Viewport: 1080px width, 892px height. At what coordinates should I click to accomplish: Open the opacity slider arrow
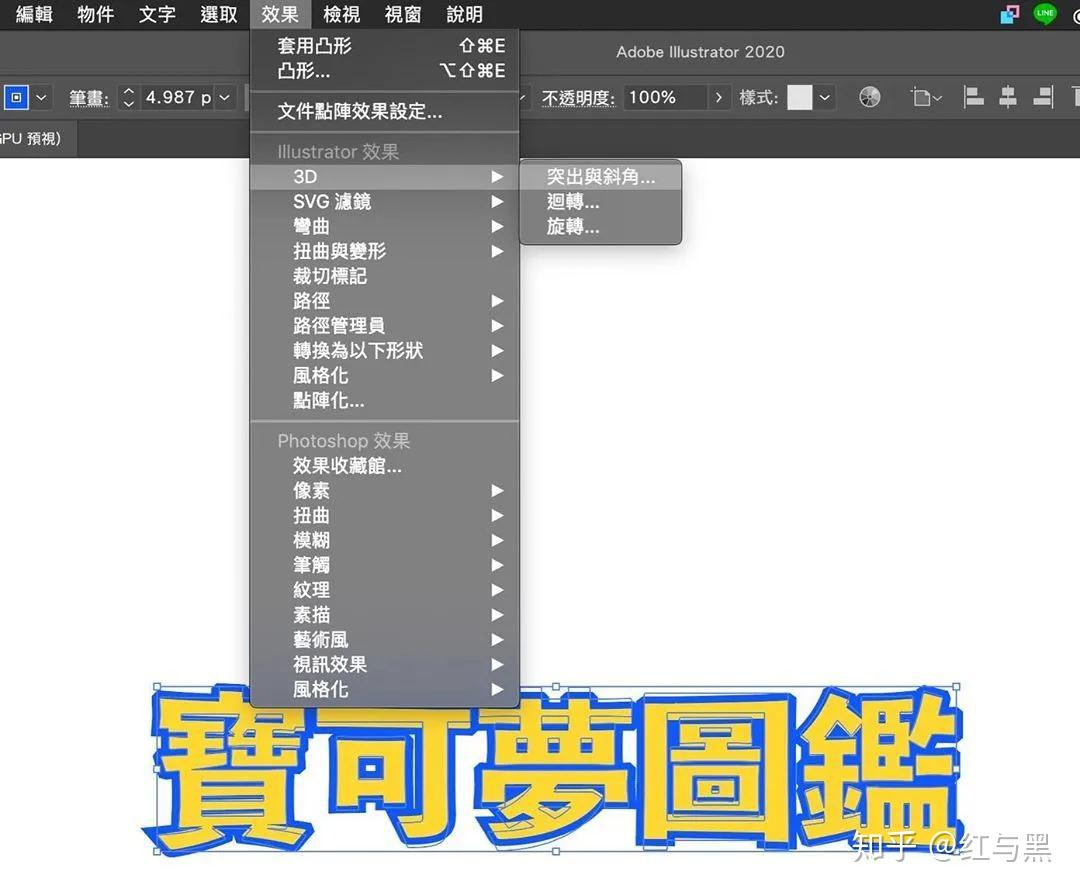coord(718,97)
